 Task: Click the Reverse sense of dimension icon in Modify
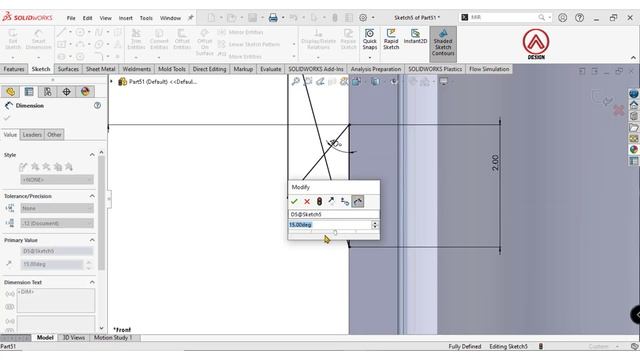[x=331, y=201]
